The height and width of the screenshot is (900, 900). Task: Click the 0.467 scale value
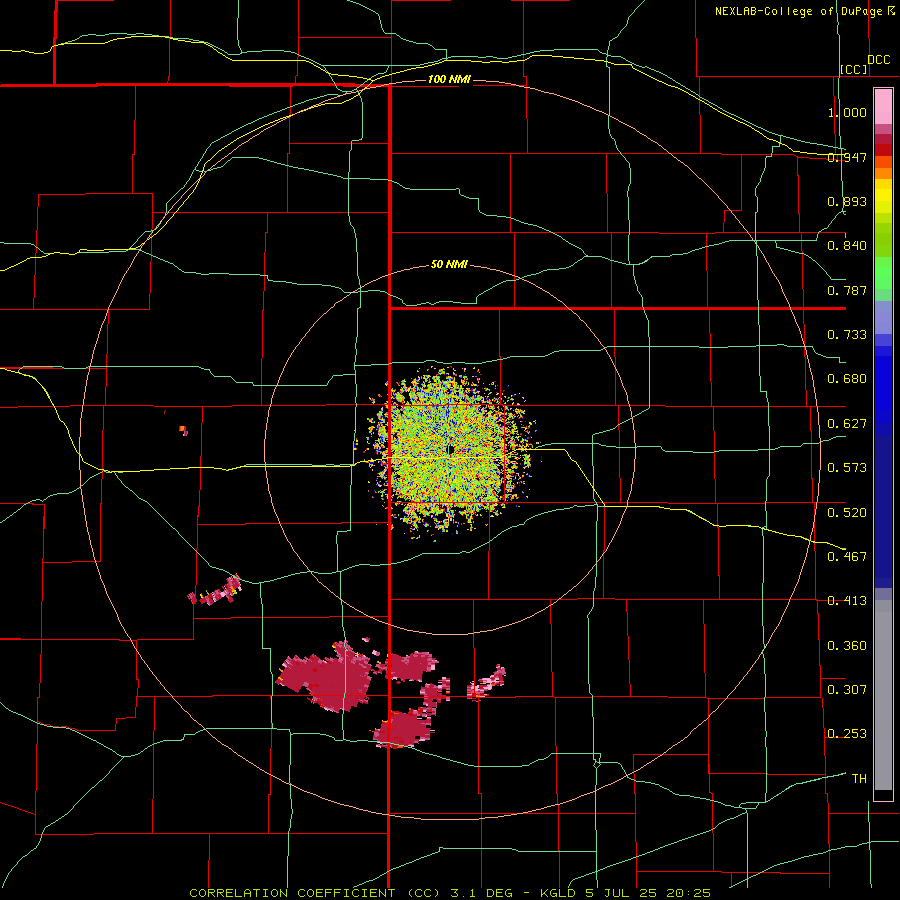click(847, 557)
